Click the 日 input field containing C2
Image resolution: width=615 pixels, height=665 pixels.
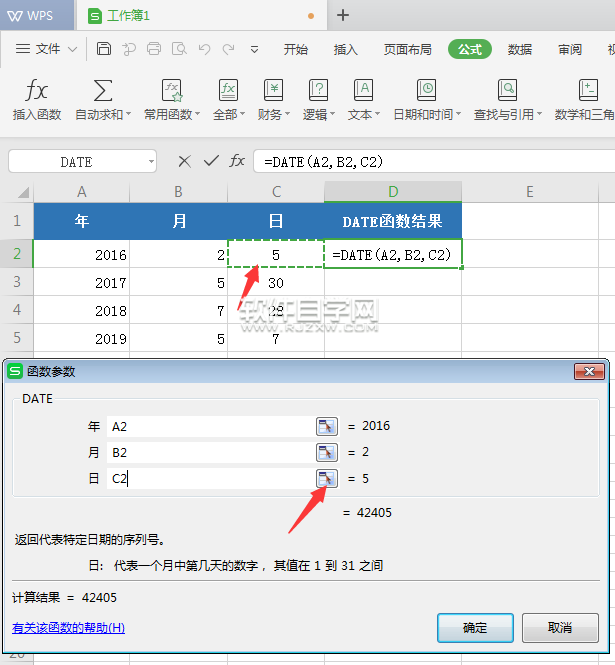[x=211, y=479]
